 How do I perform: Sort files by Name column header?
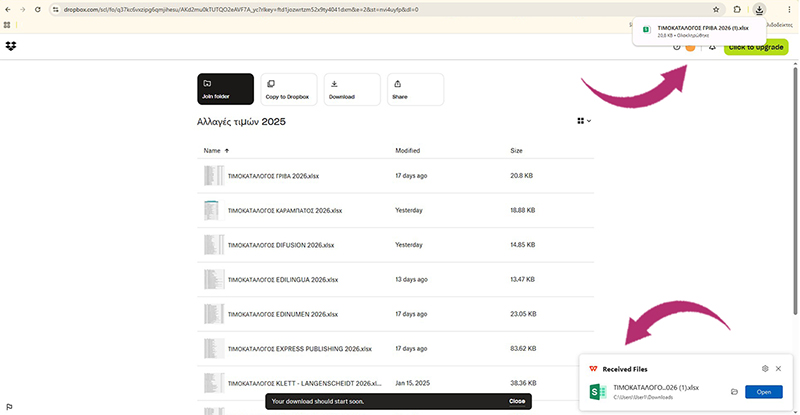tap(212, 150)
